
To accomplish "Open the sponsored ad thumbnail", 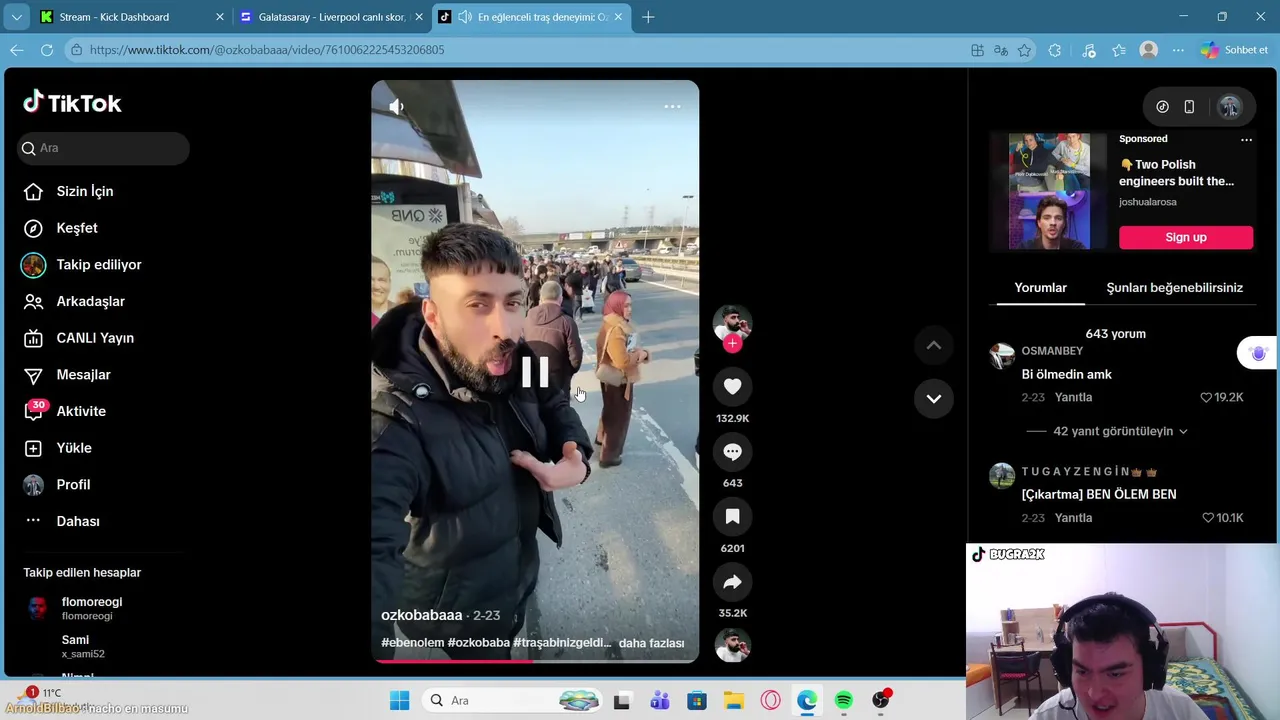I will click(1049, 191).
